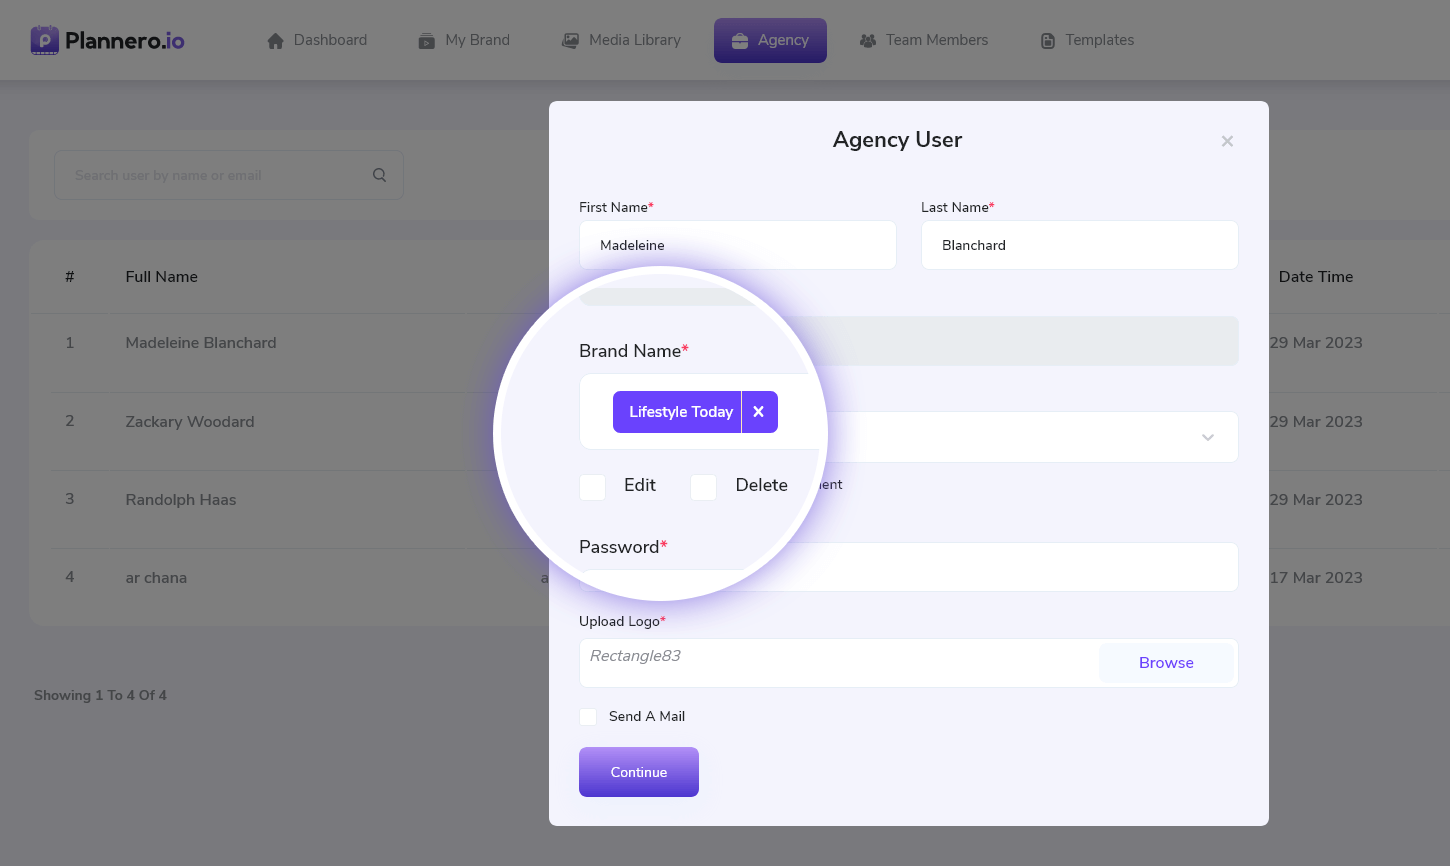Image resolution: width=1450 pixels, height=866 pixels.
Task: Click Browse to upload a logo
Action: (x=1166, y=663)
